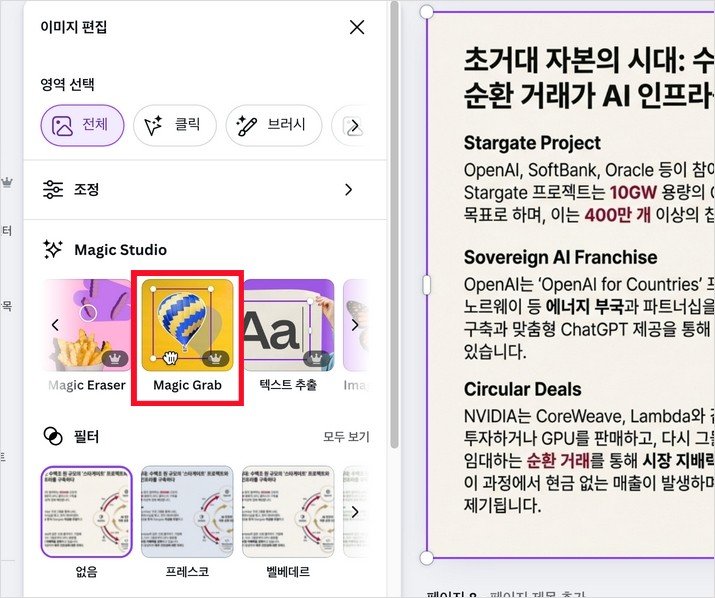
Task: Show more filters with right arrow
Action: coord(355,512)
